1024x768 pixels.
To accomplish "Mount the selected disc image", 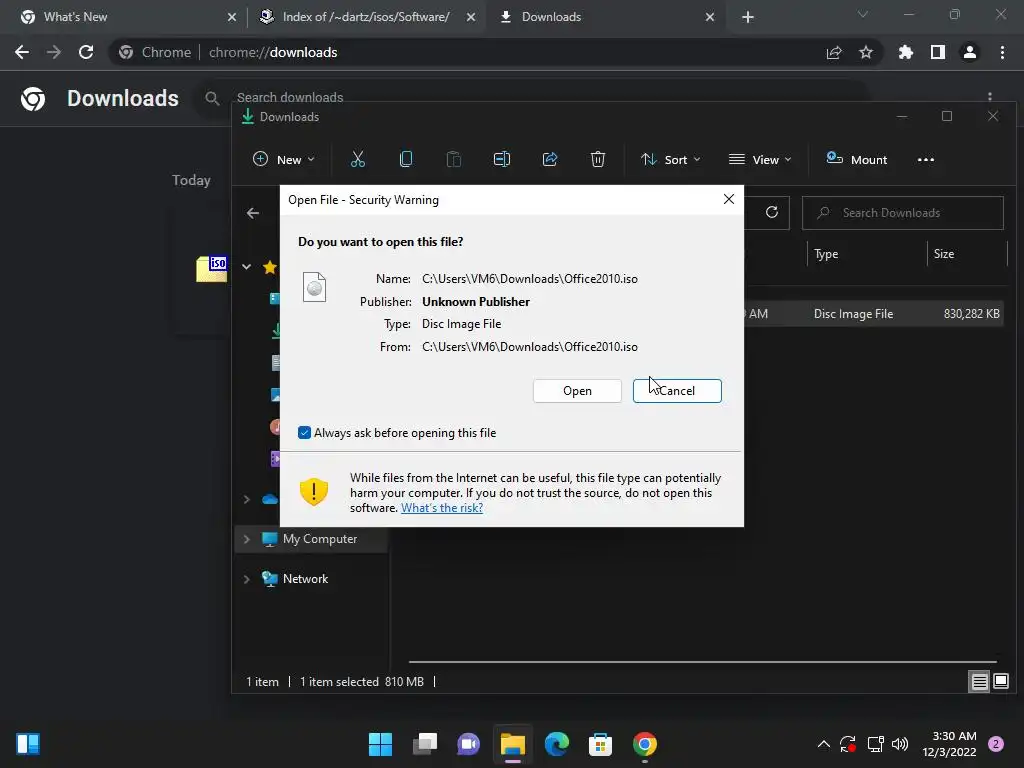I will [x=856, y=159].
